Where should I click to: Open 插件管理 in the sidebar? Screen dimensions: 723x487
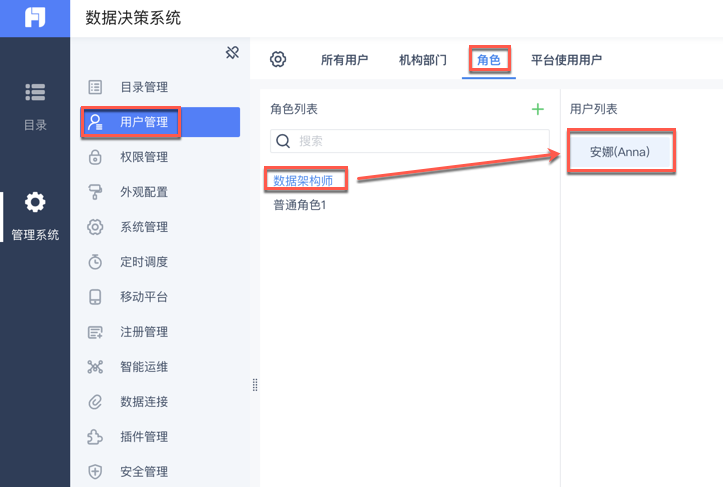click(x=143, y=437)
